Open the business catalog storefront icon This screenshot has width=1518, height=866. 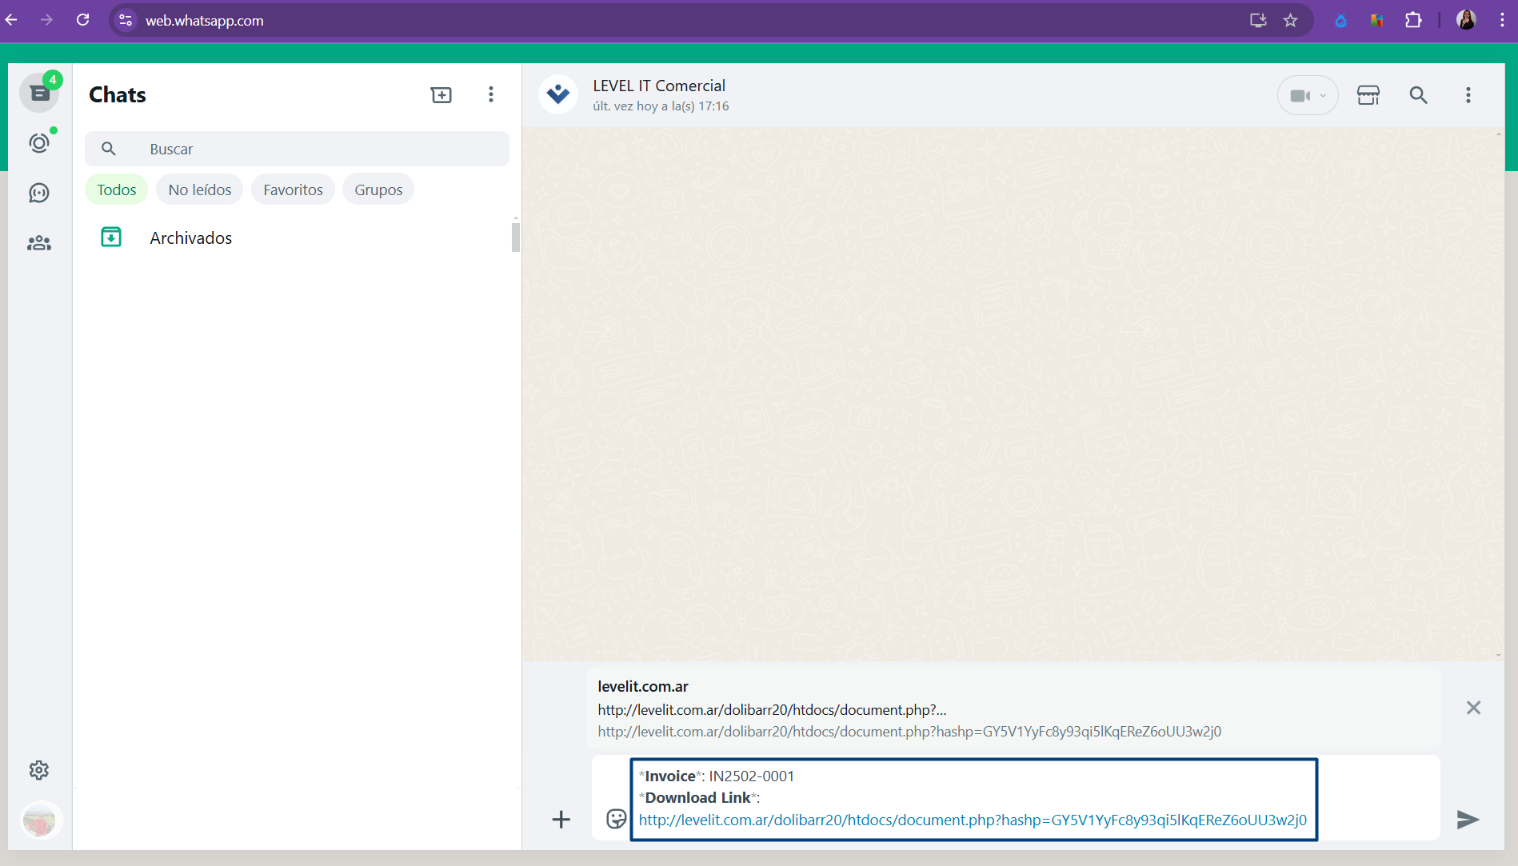(1368, 95)
